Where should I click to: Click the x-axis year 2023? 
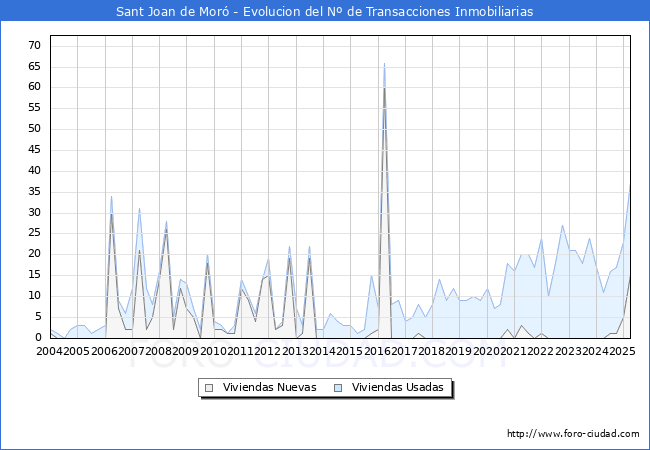[568, 351]
